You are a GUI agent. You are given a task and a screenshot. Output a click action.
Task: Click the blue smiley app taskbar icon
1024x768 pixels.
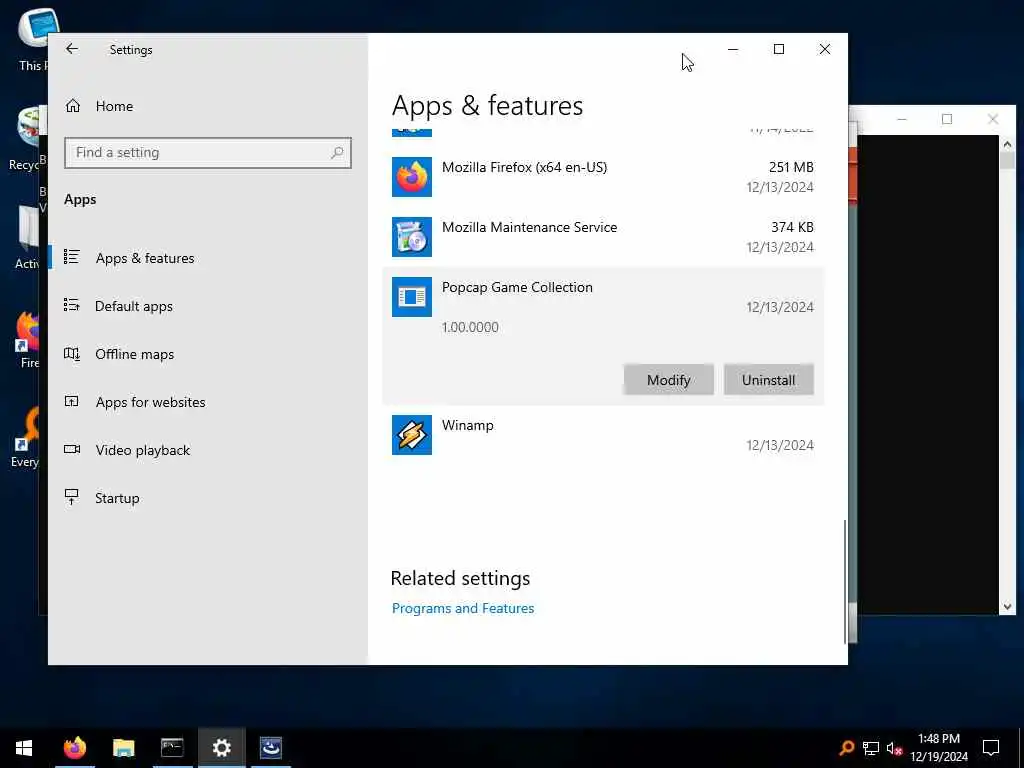coord(270,748)
